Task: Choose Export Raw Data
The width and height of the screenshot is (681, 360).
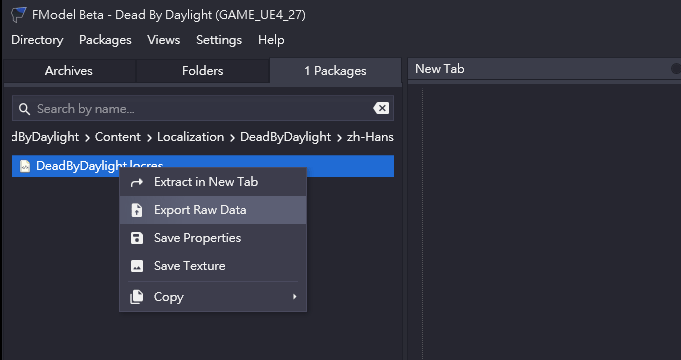Action: (x=213, y=210)
